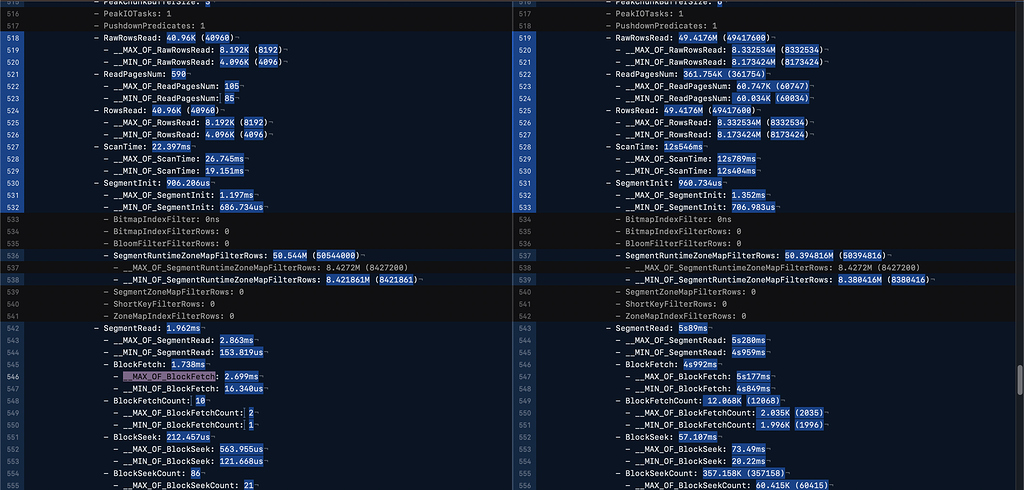This screenshot has width=1024, height=490.
Task: Select SegmentRuntimeZoneMapFilterRows value 50.544M
Action: click(x=290, y=255)
